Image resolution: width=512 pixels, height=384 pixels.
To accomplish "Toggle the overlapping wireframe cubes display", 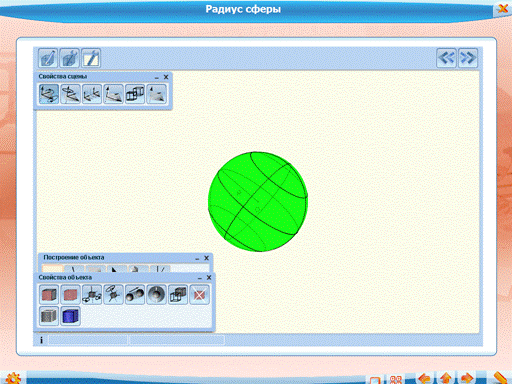I will click(178, 295).
